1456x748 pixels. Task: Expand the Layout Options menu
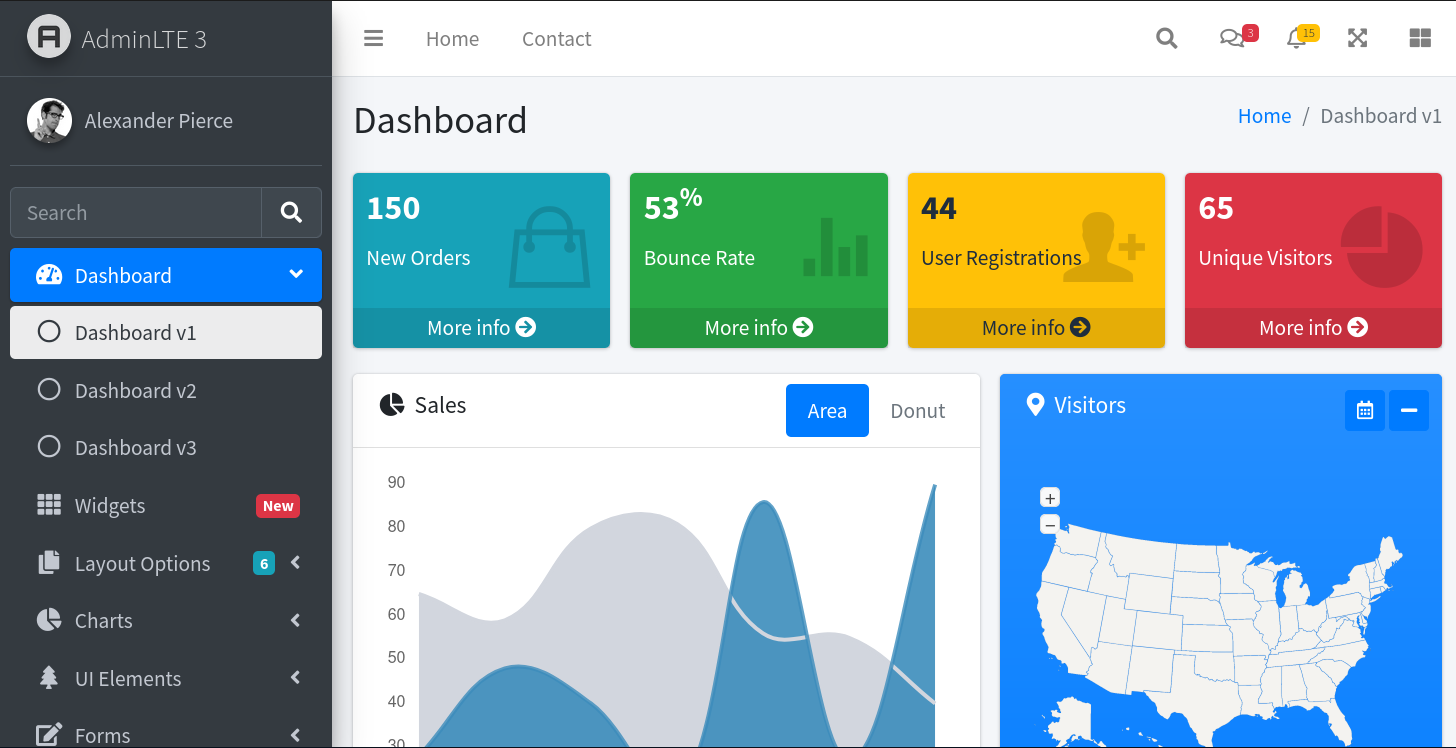(142, 564)
